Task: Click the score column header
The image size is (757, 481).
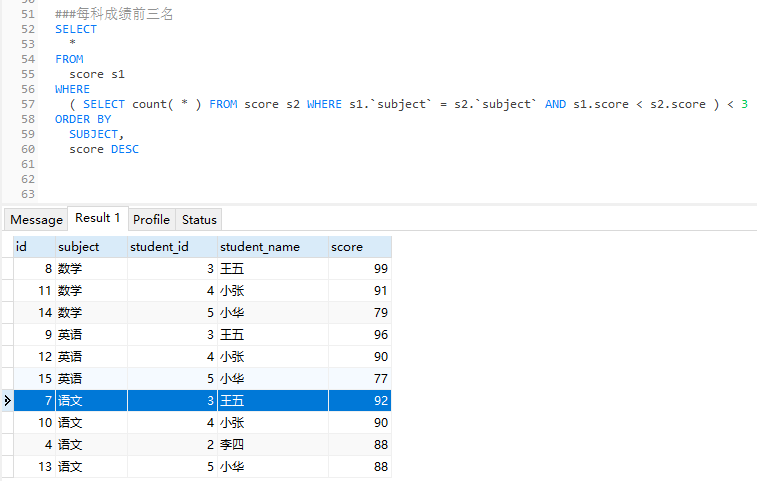Action: [360, 247]
